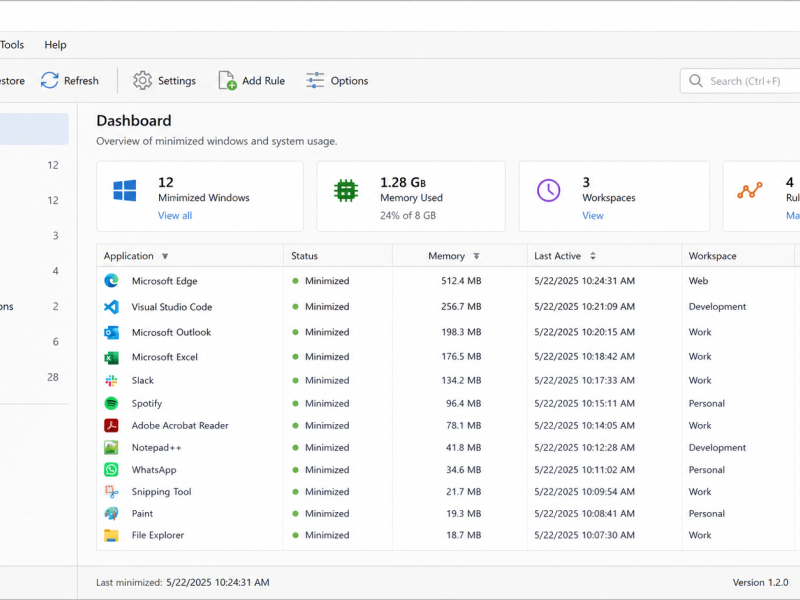Click the orange graph Rules icon
This screenshot has height=600, width=800.
(749, 190)
